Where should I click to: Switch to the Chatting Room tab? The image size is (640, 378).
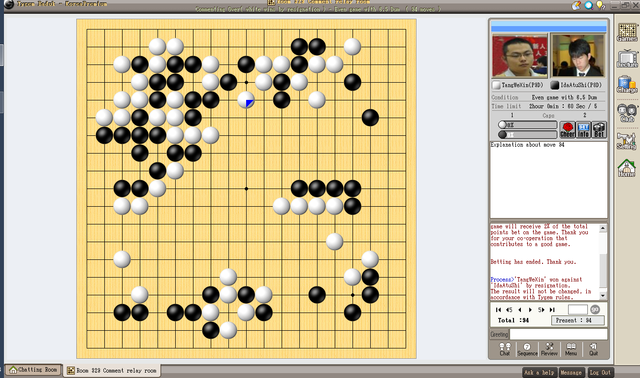point(33,370)
